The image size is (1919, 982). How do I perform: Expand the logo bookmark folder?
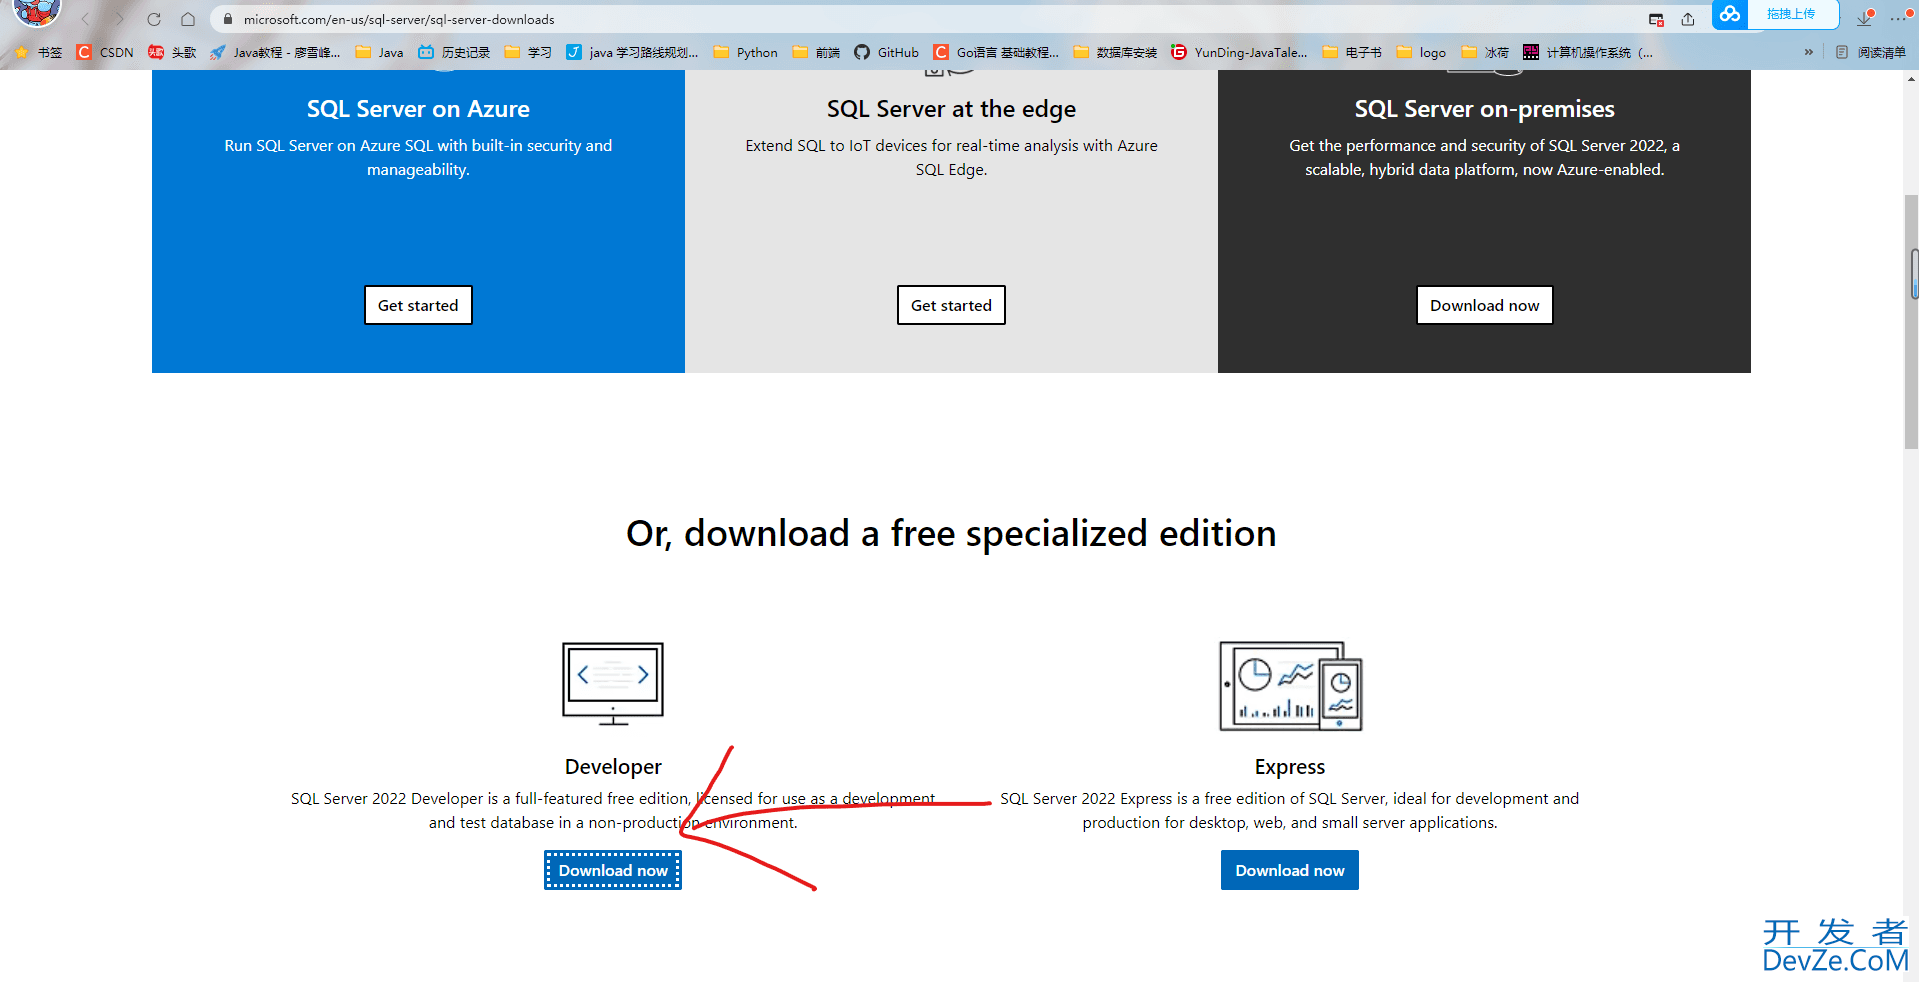pyautogui.click(x=1421, y=52)
